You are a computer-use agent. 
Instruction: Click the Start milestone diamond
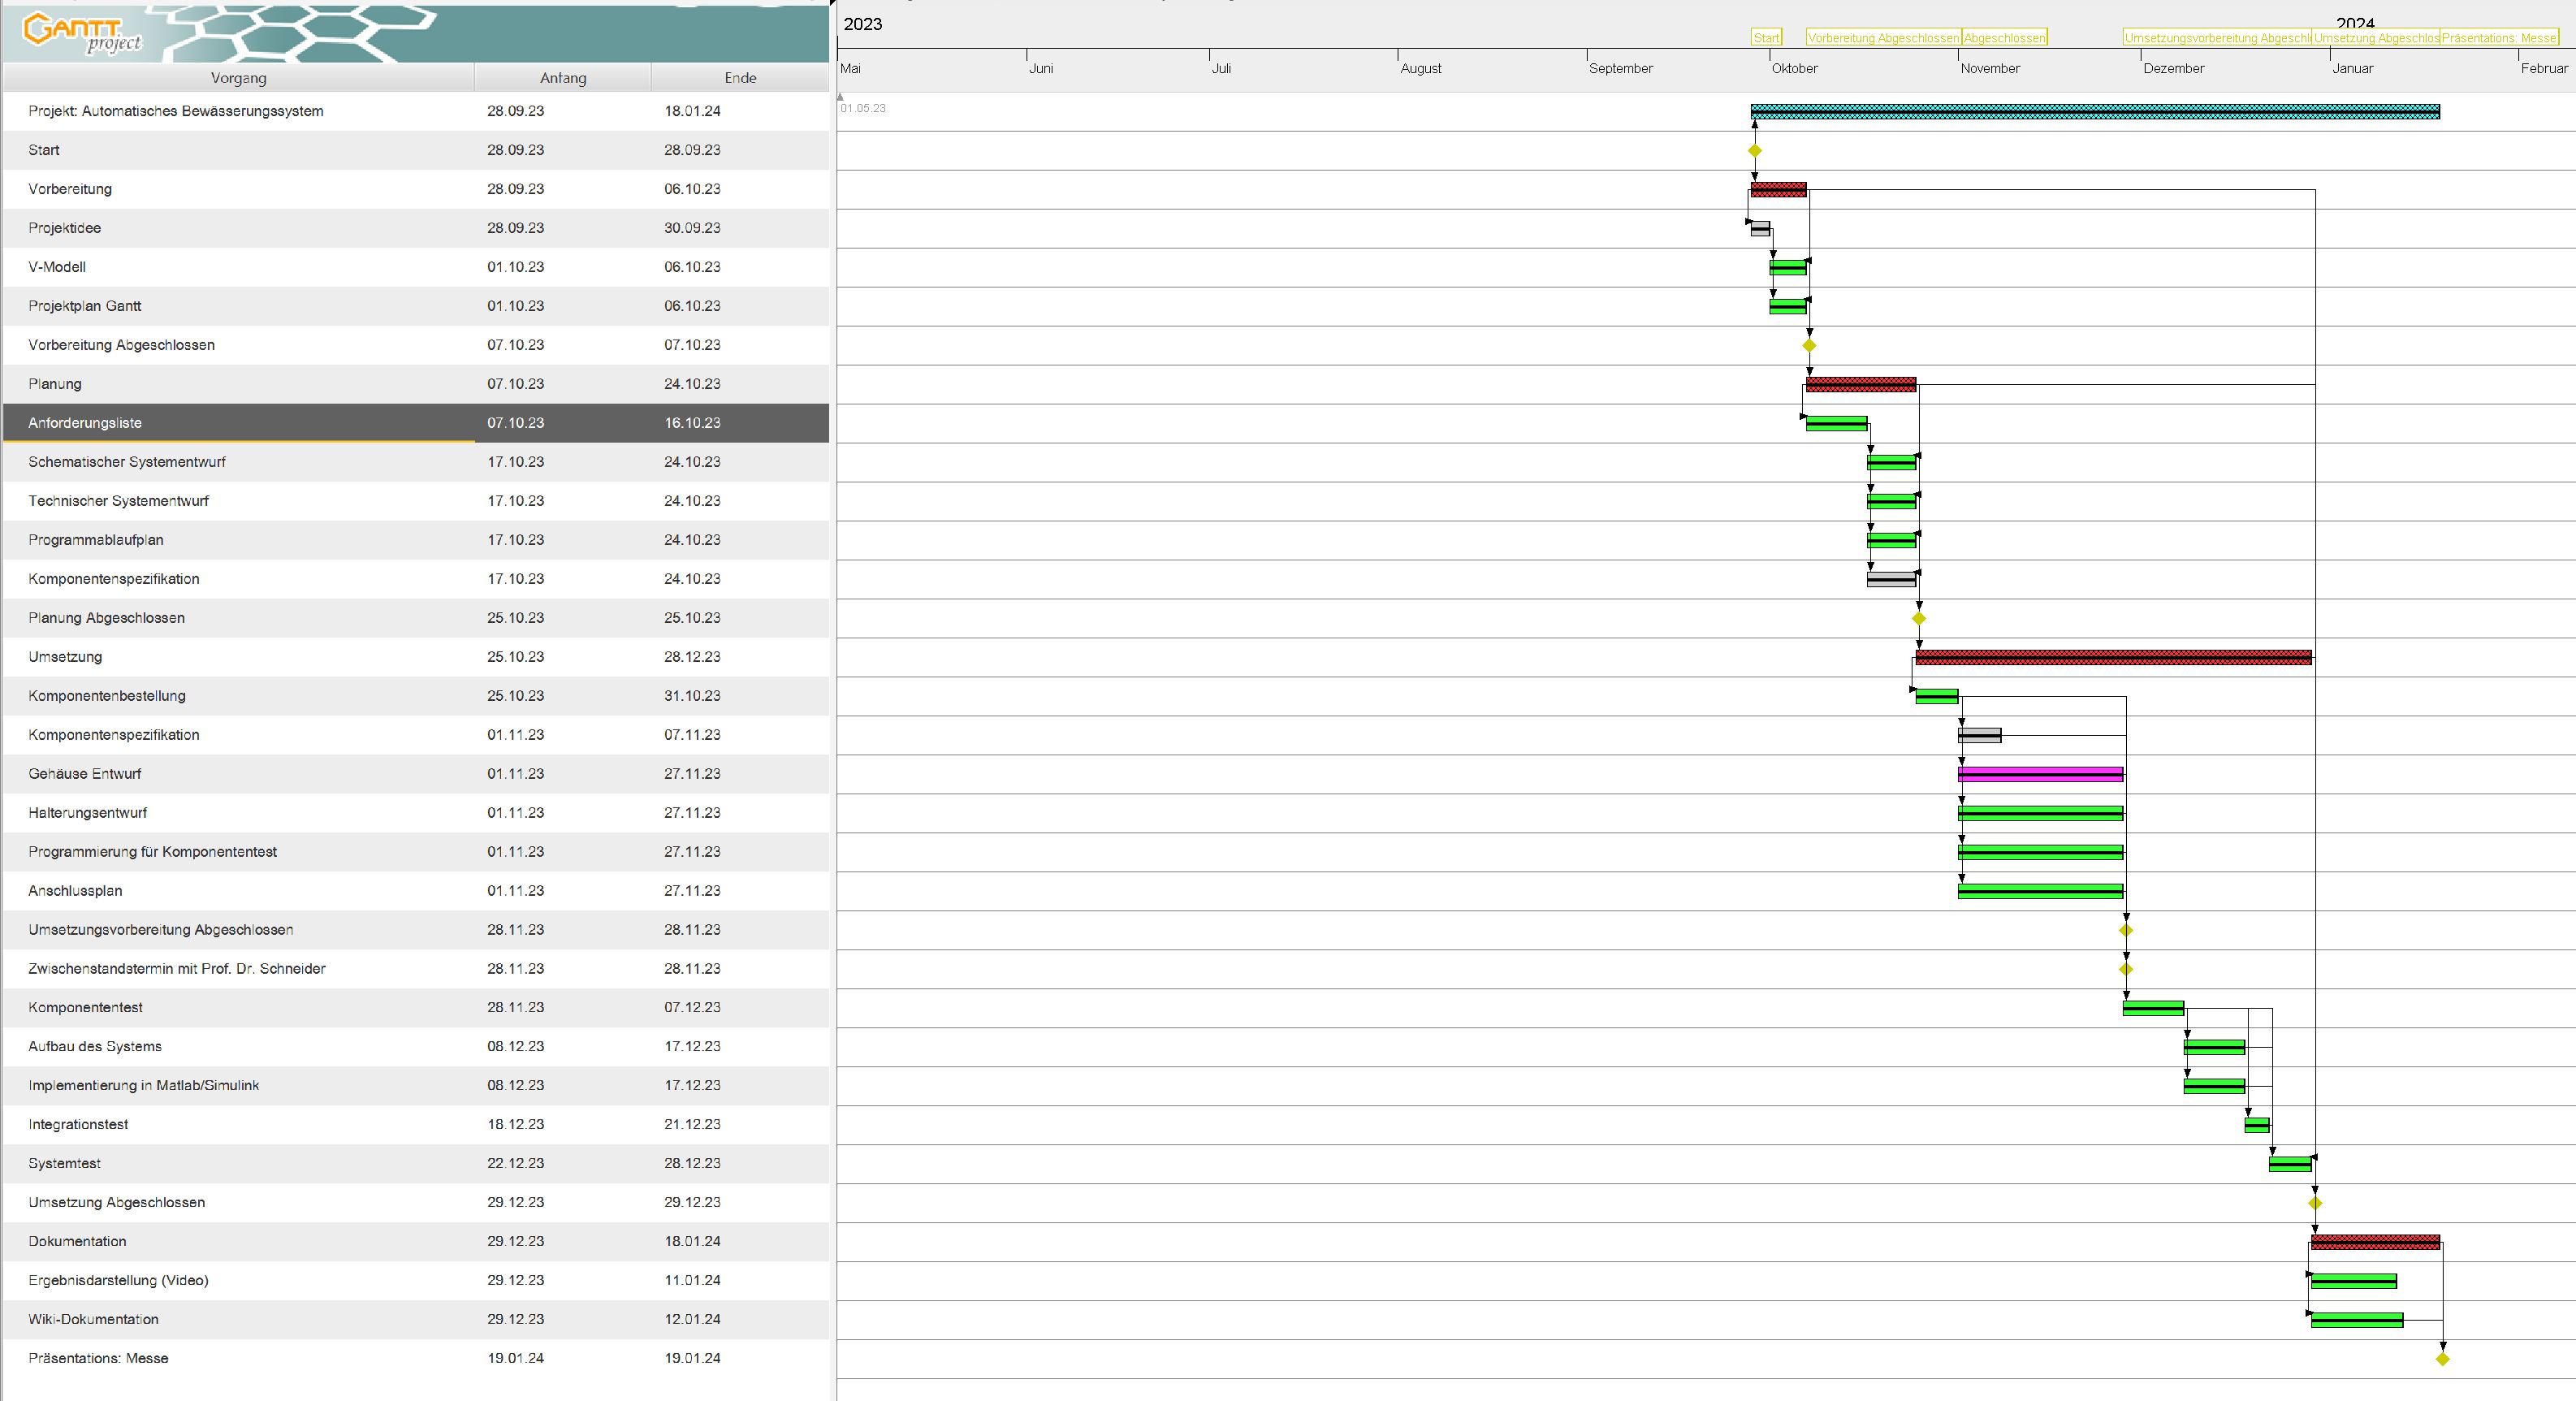[x=1754, y=151]
